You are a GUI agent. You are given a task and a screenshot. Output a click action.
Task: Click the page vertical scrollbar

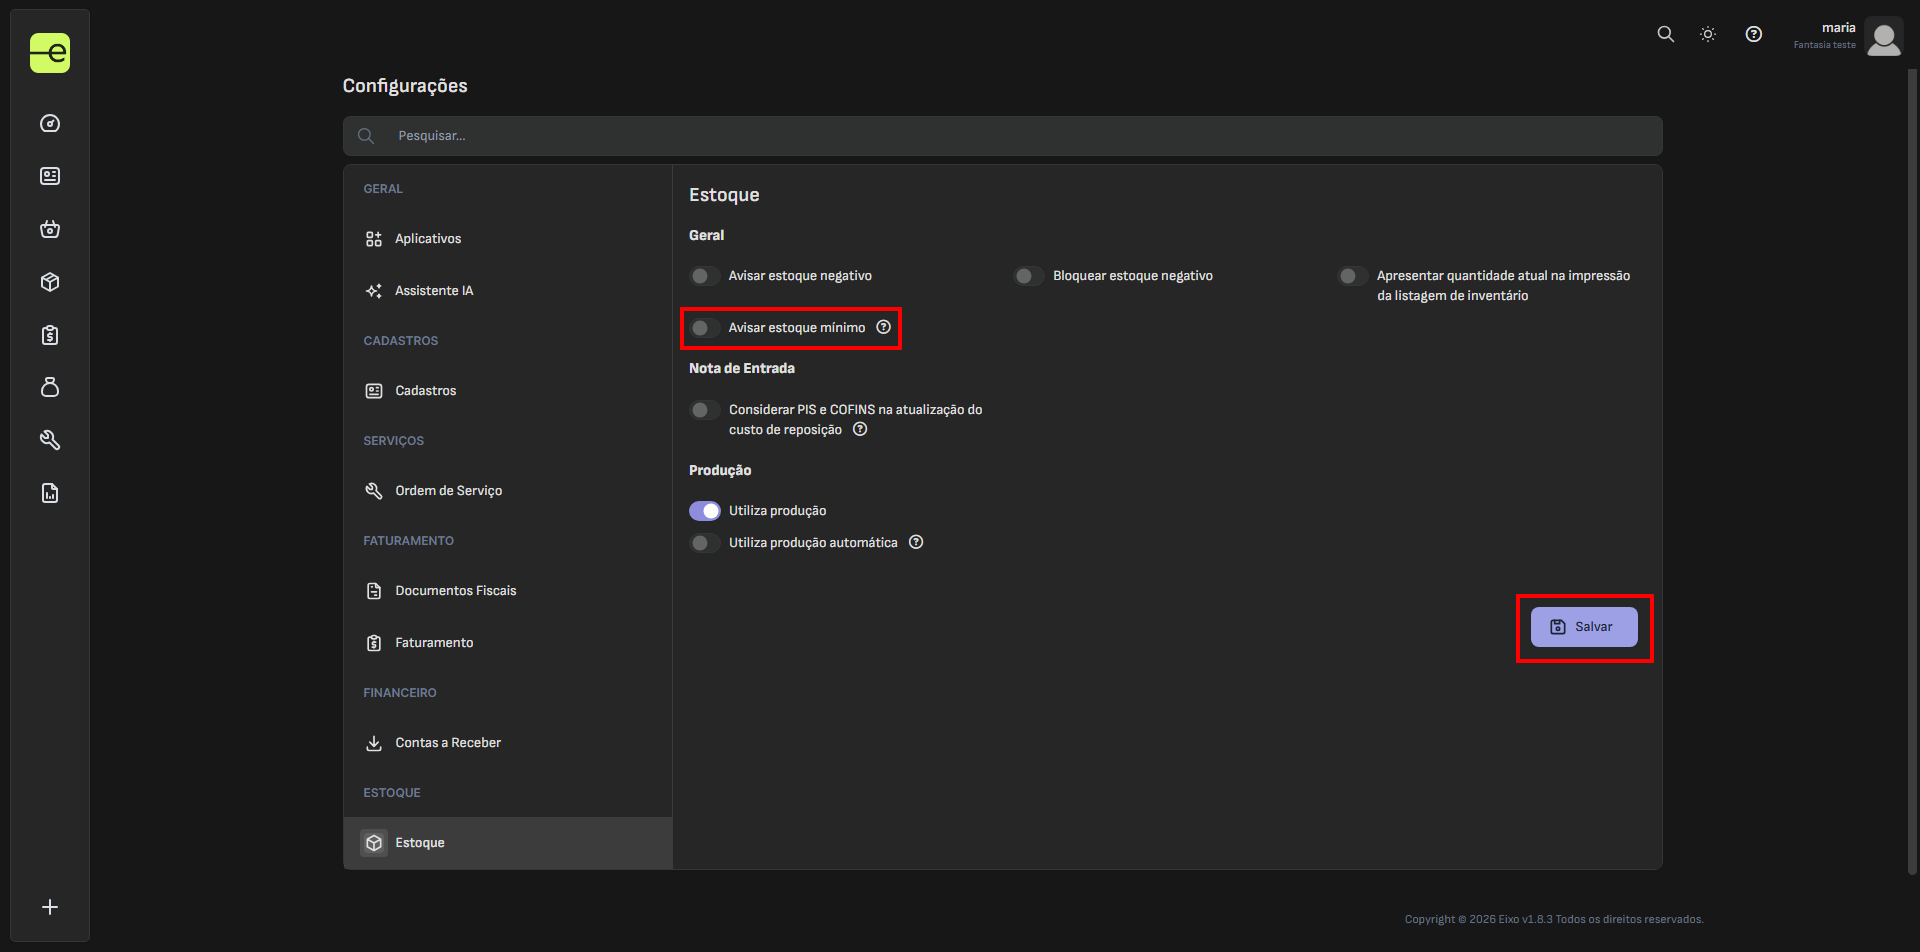coord(1912,470)
